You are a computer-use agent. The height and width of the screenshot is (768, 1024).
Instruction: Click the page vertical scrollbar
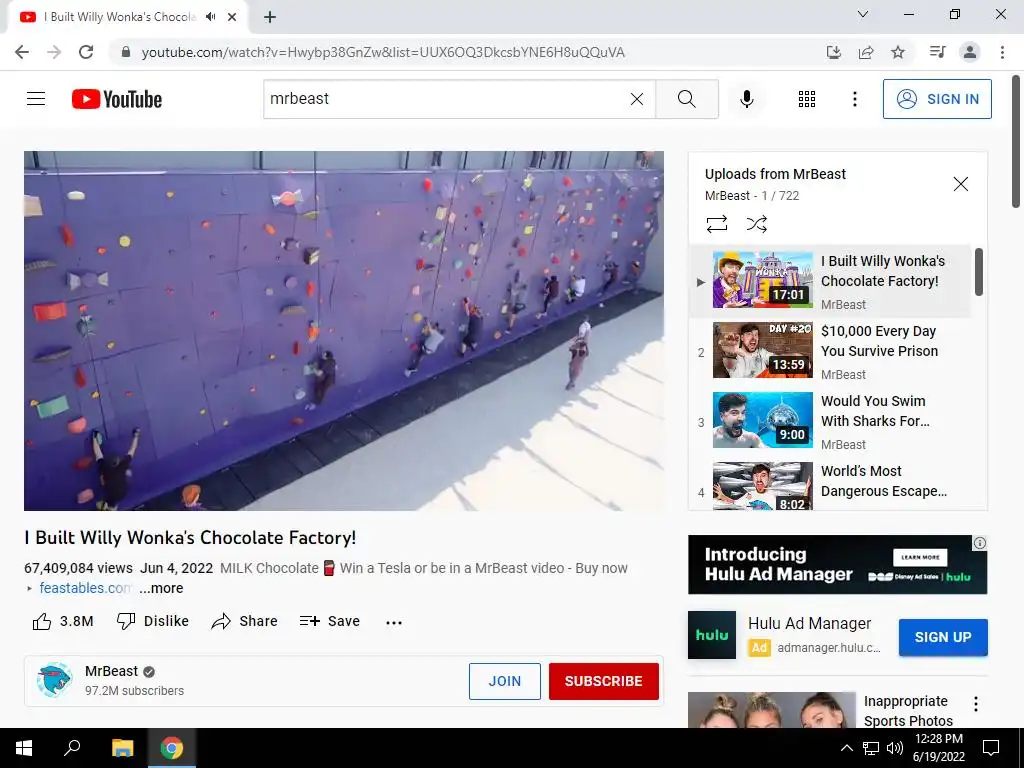pos(1016,141)
